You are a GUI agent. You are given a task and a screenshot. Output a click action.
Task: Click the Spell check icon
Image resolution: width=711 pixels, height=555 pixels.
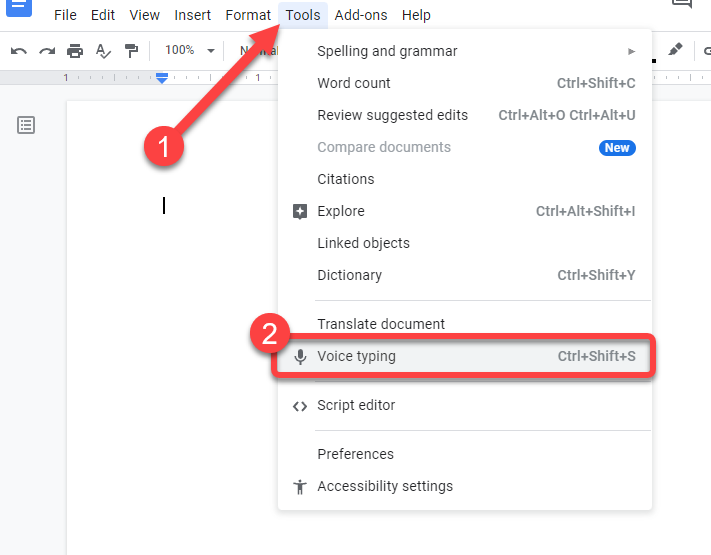point(103,51)
